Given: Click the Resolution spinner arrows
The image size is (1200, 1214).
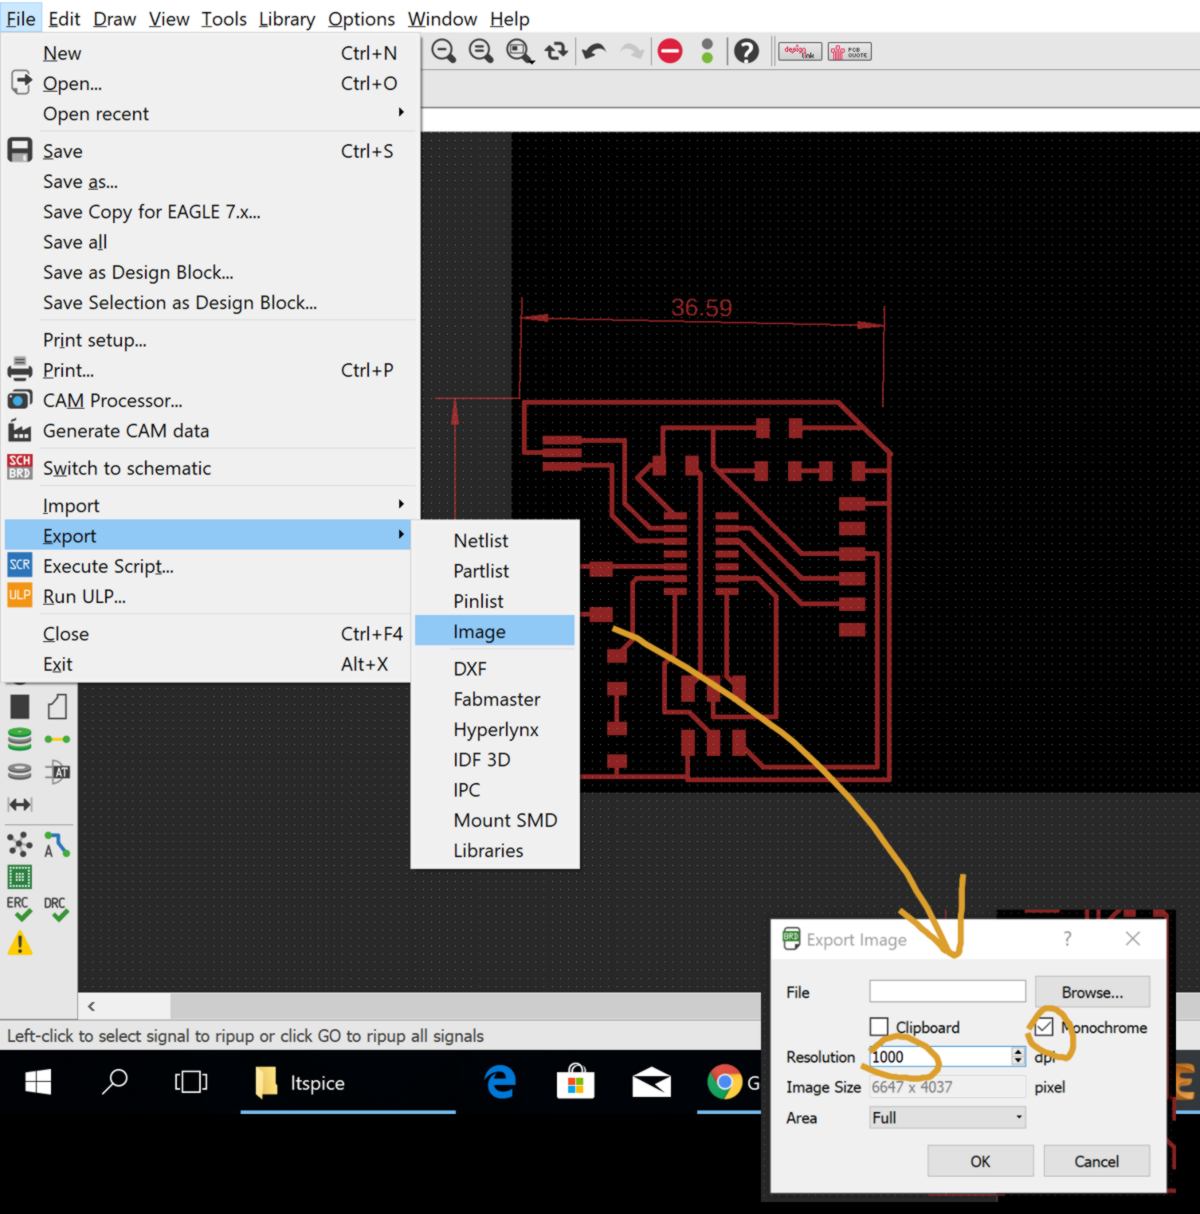Looking at the screenshot, I should point(1018,1057).
